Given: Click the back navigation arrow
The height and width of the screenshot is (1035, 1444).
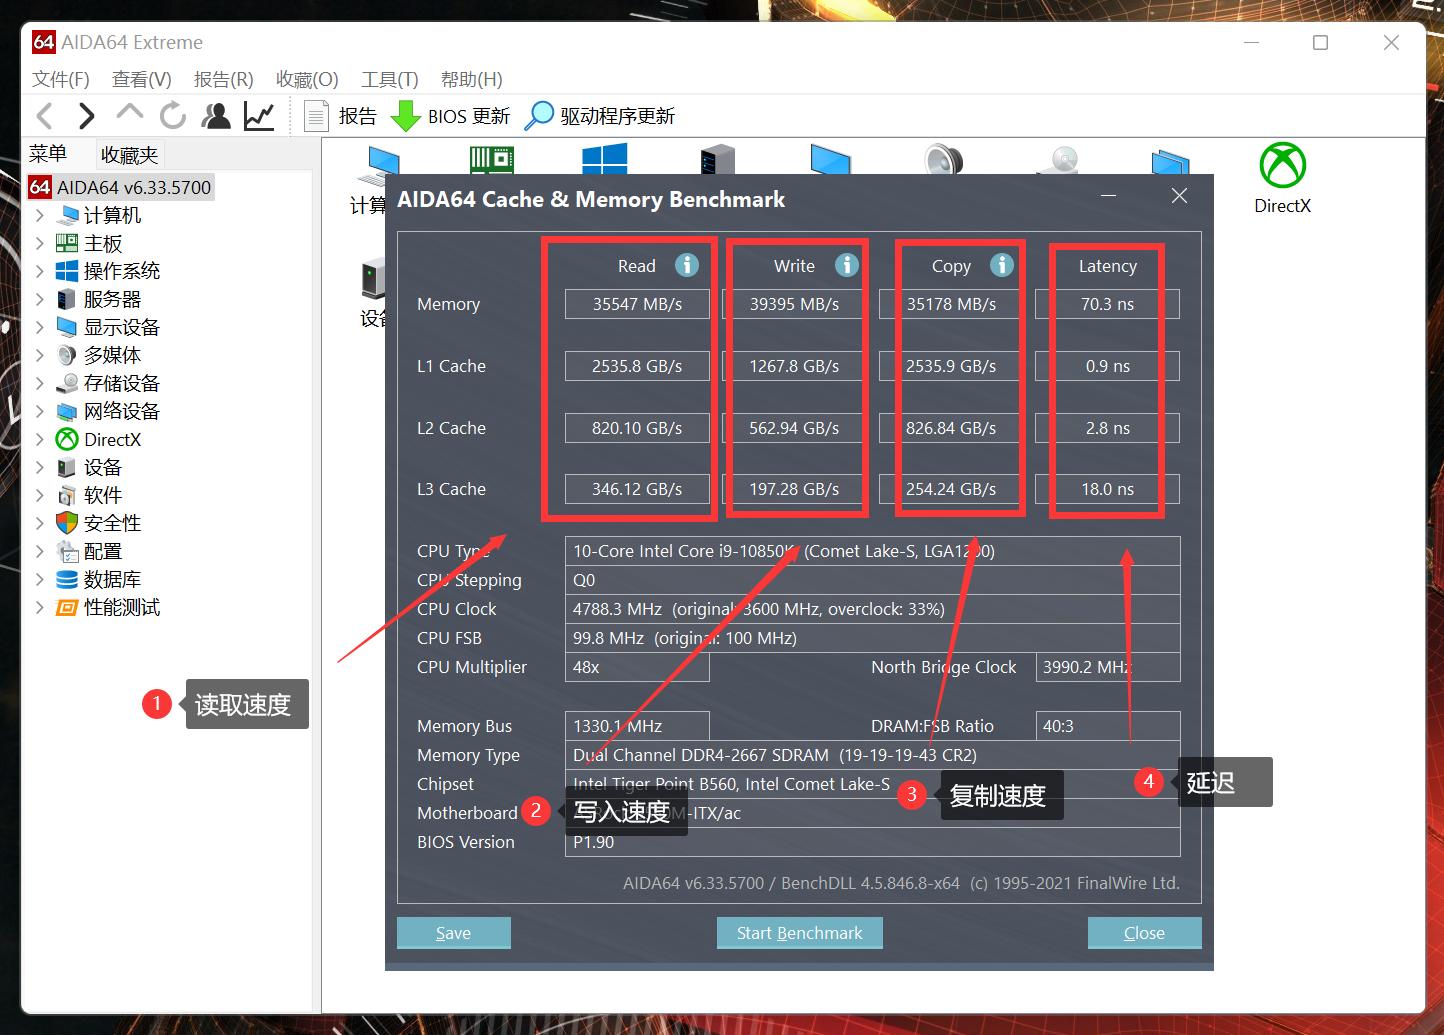Looking at the screenshot, I should [x=44, y=115].
